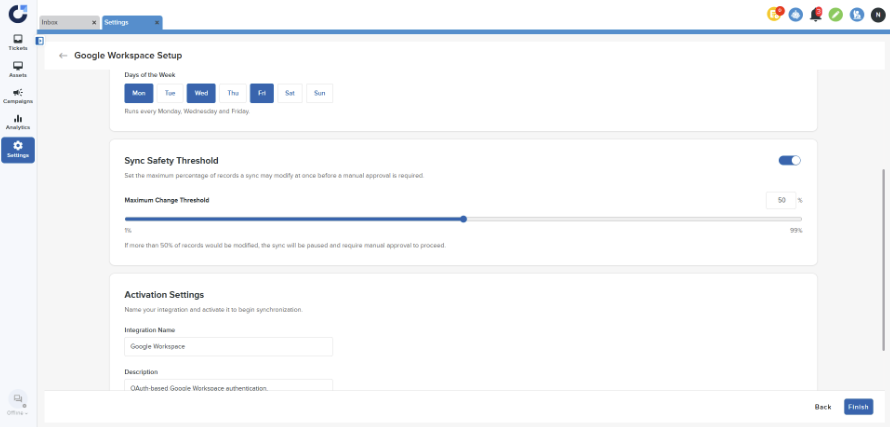The width and height of the screenshot is (890, 427).
Task: Click the green pencil compose icon
Action: [836, 14]
